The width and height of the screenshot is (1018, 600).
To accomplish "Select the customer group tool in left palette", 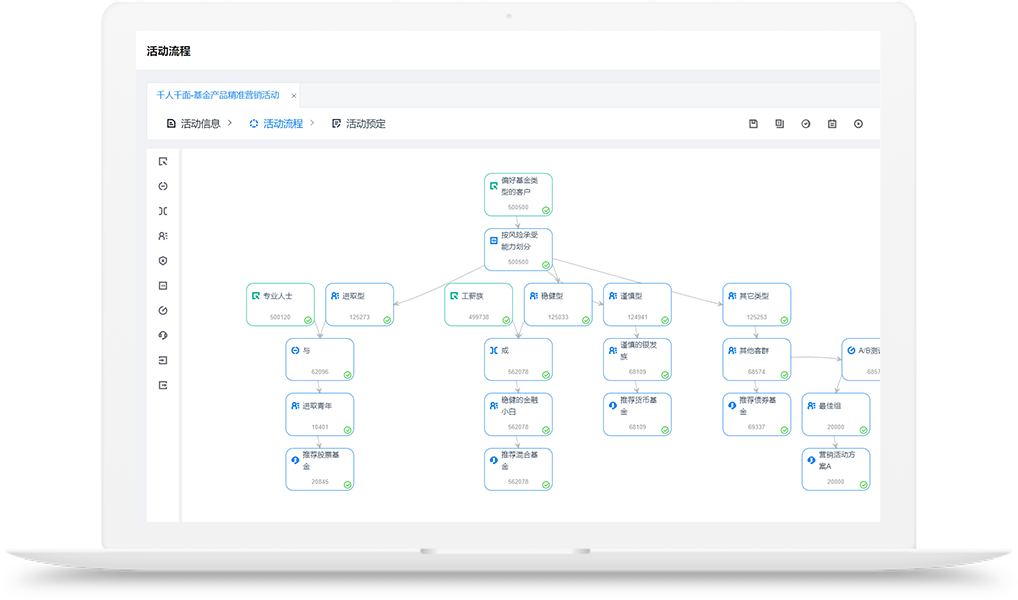I will [163, 236].
